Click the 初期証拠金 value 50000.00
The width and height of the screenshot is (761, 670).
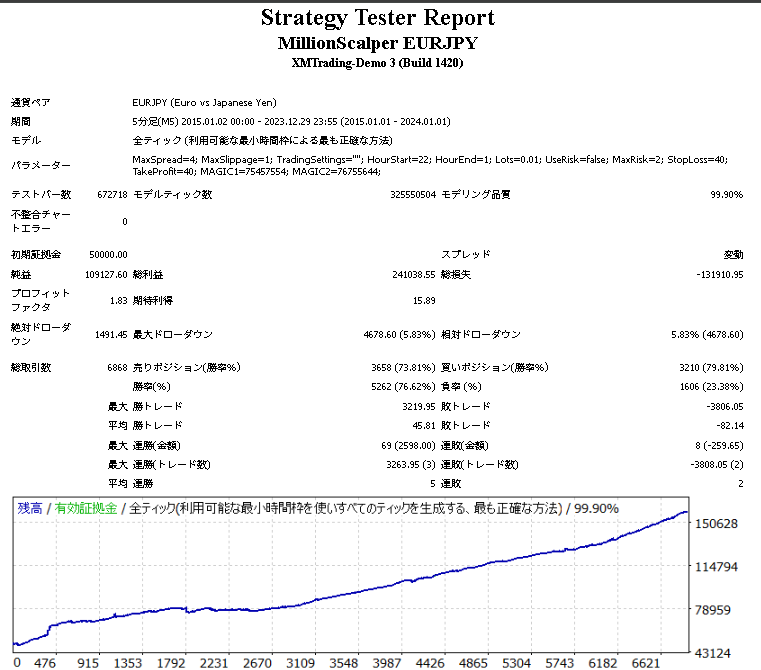coord(108,254)
